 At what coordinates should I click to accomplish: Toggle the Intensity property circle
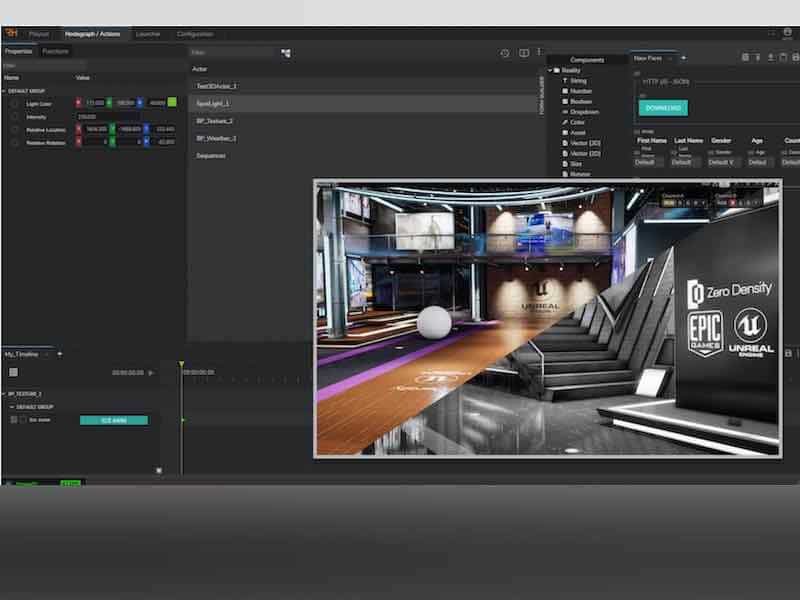click(x=15, y=116)
